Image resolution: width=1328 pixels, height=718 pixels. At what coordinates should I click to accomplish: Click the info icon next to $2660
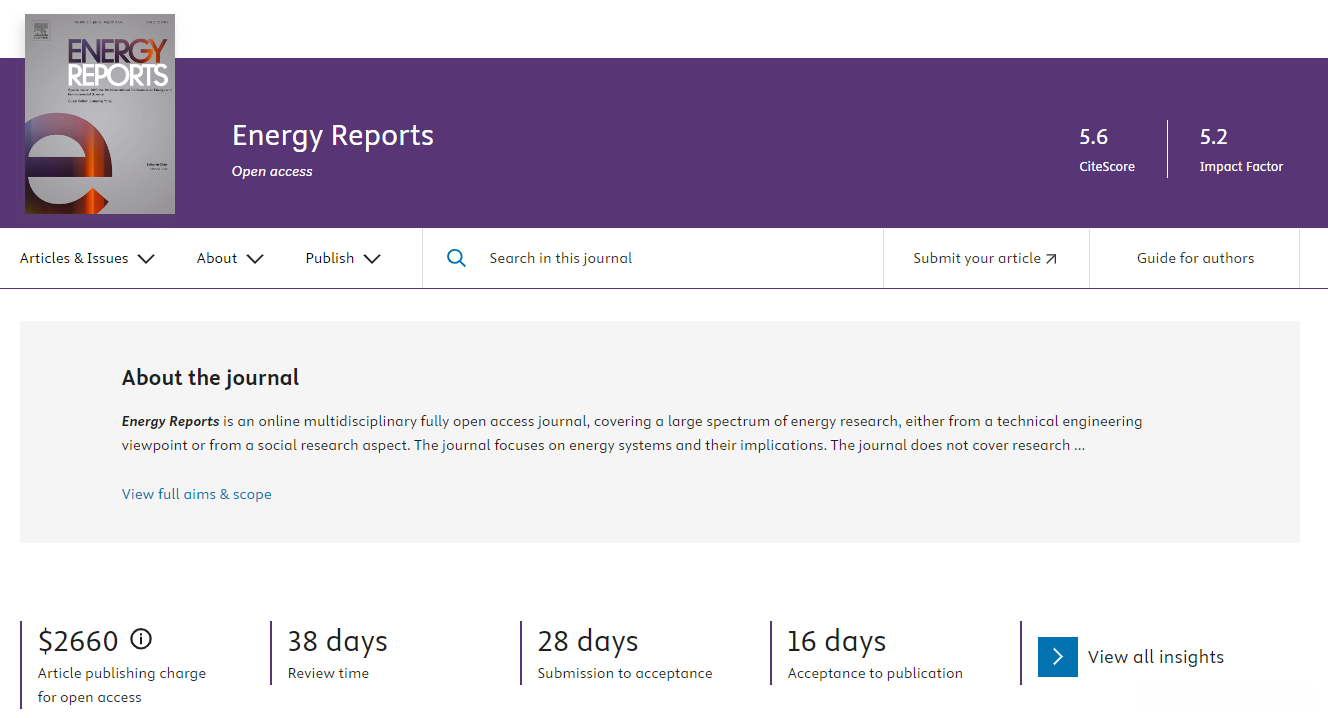141,638
